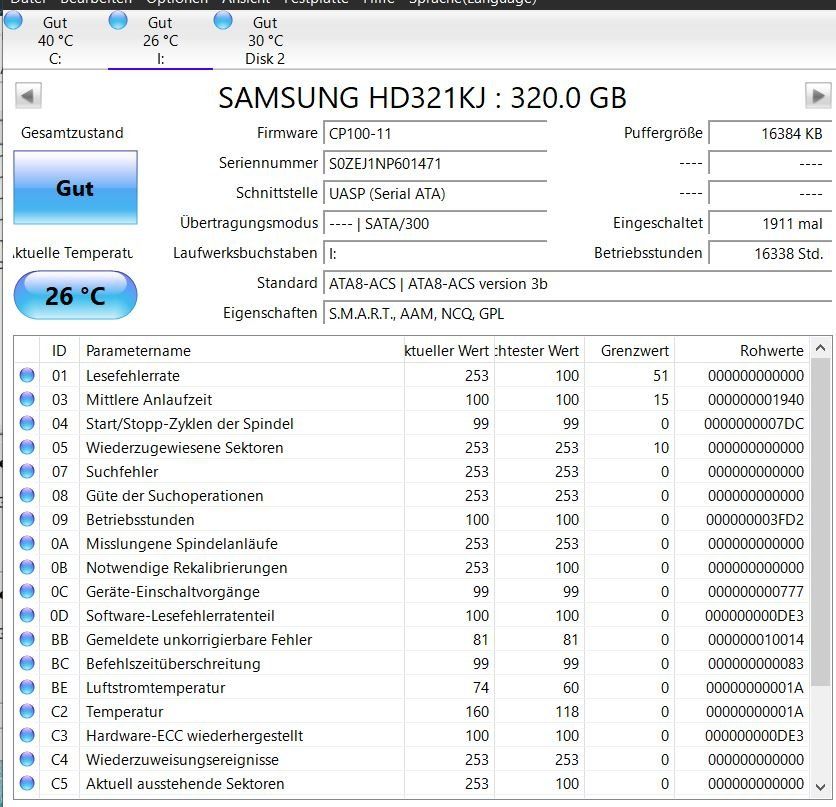Go to previous disk with left arrow
Screen dimensions: 836x807
[x=28, y=96]
